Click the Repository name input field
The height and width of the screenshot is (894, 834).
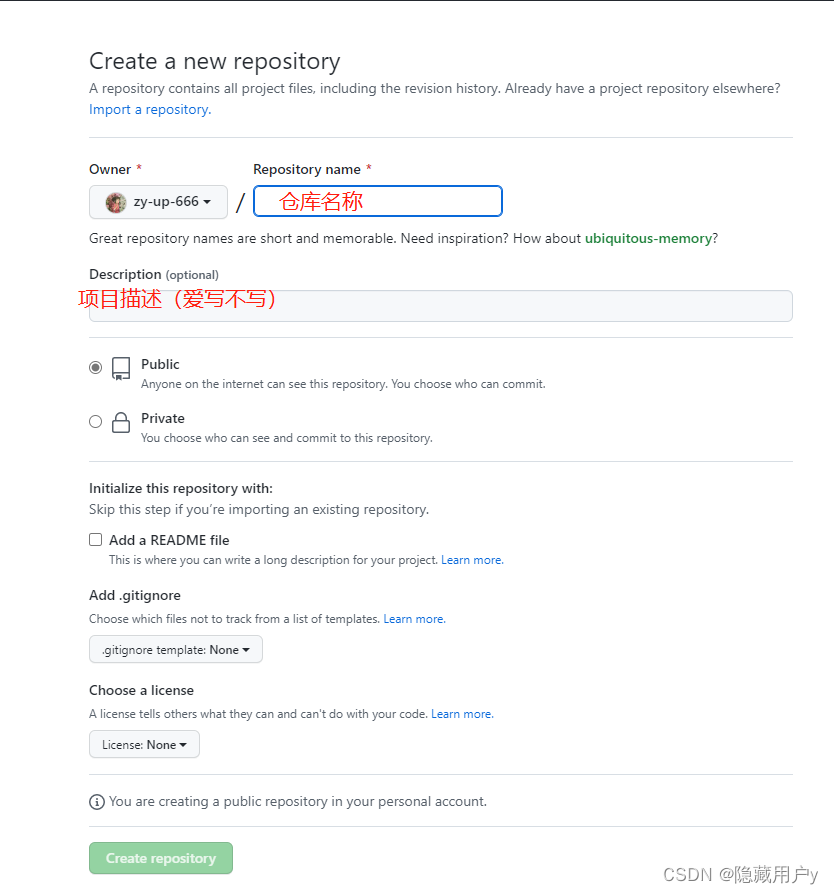pos(377,201)
